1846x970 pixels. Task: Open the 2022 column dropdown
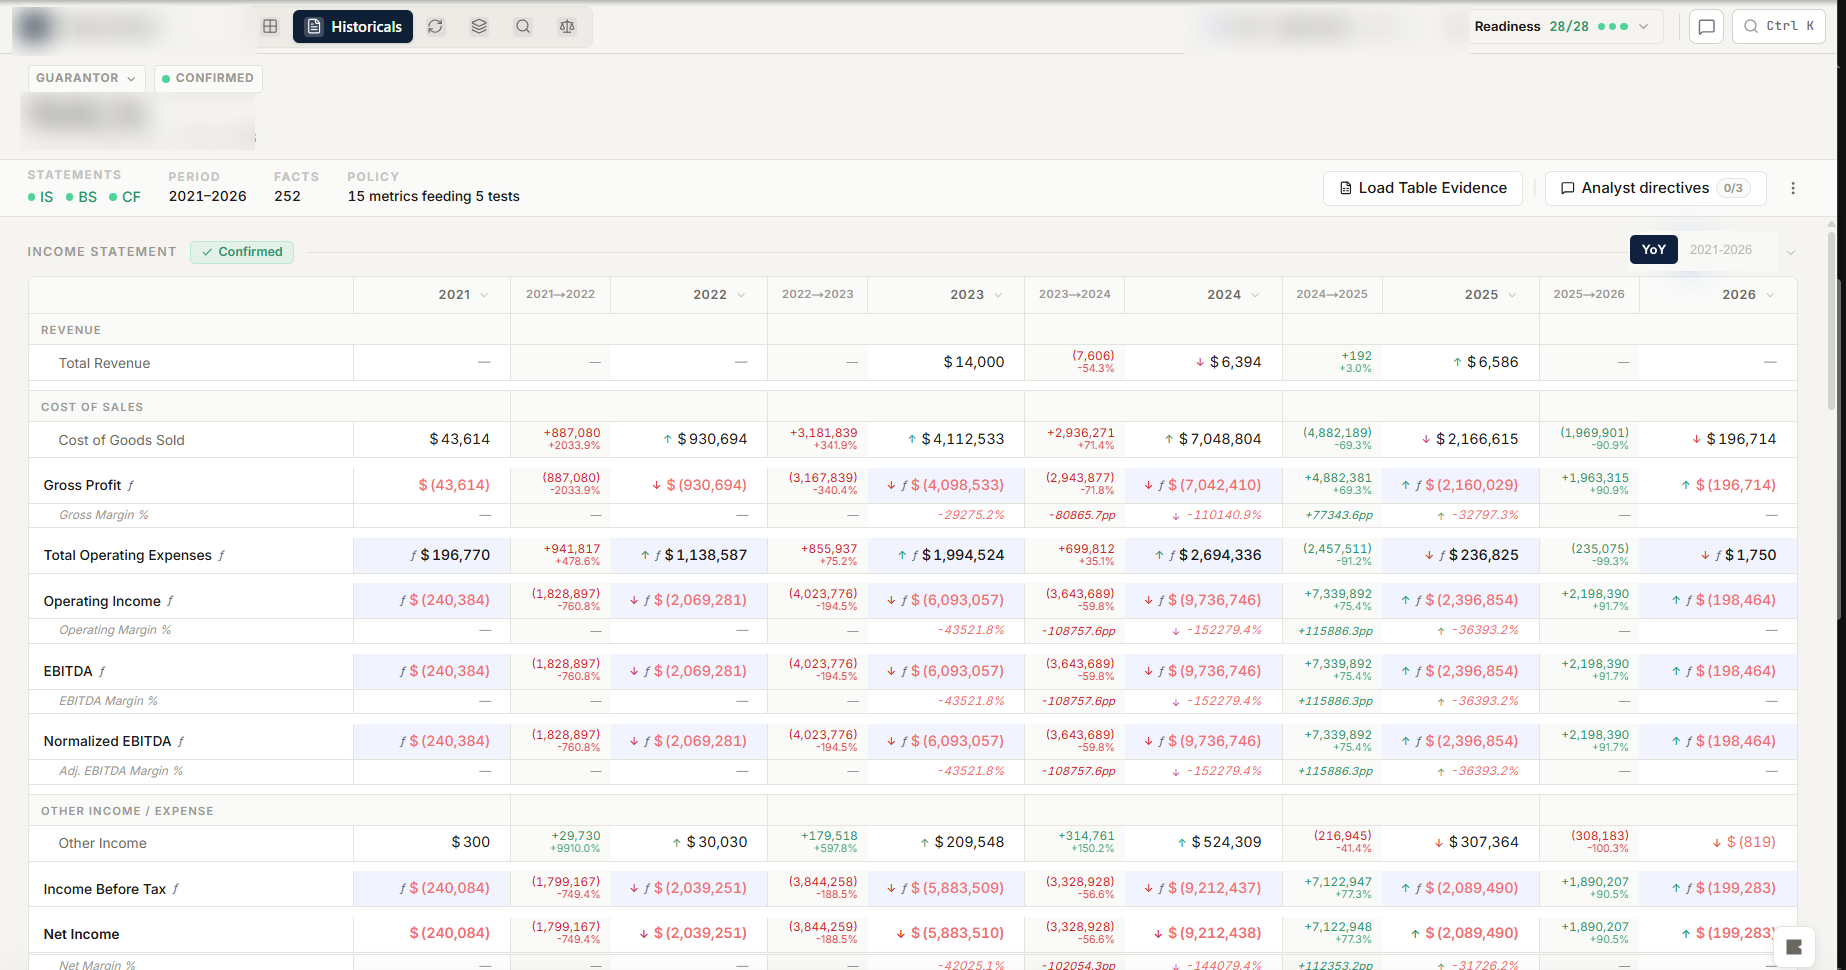click(x=742, y=295)
